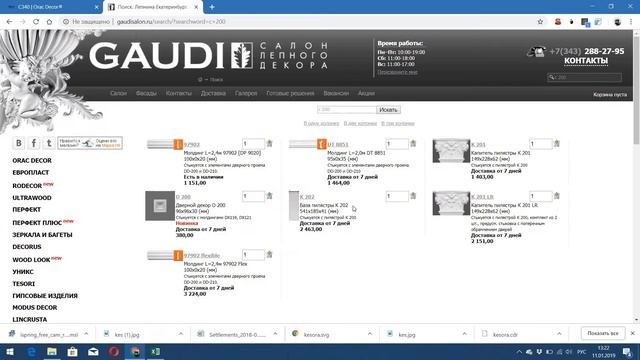Click the Facebook share icon

[x=34, y=143]
